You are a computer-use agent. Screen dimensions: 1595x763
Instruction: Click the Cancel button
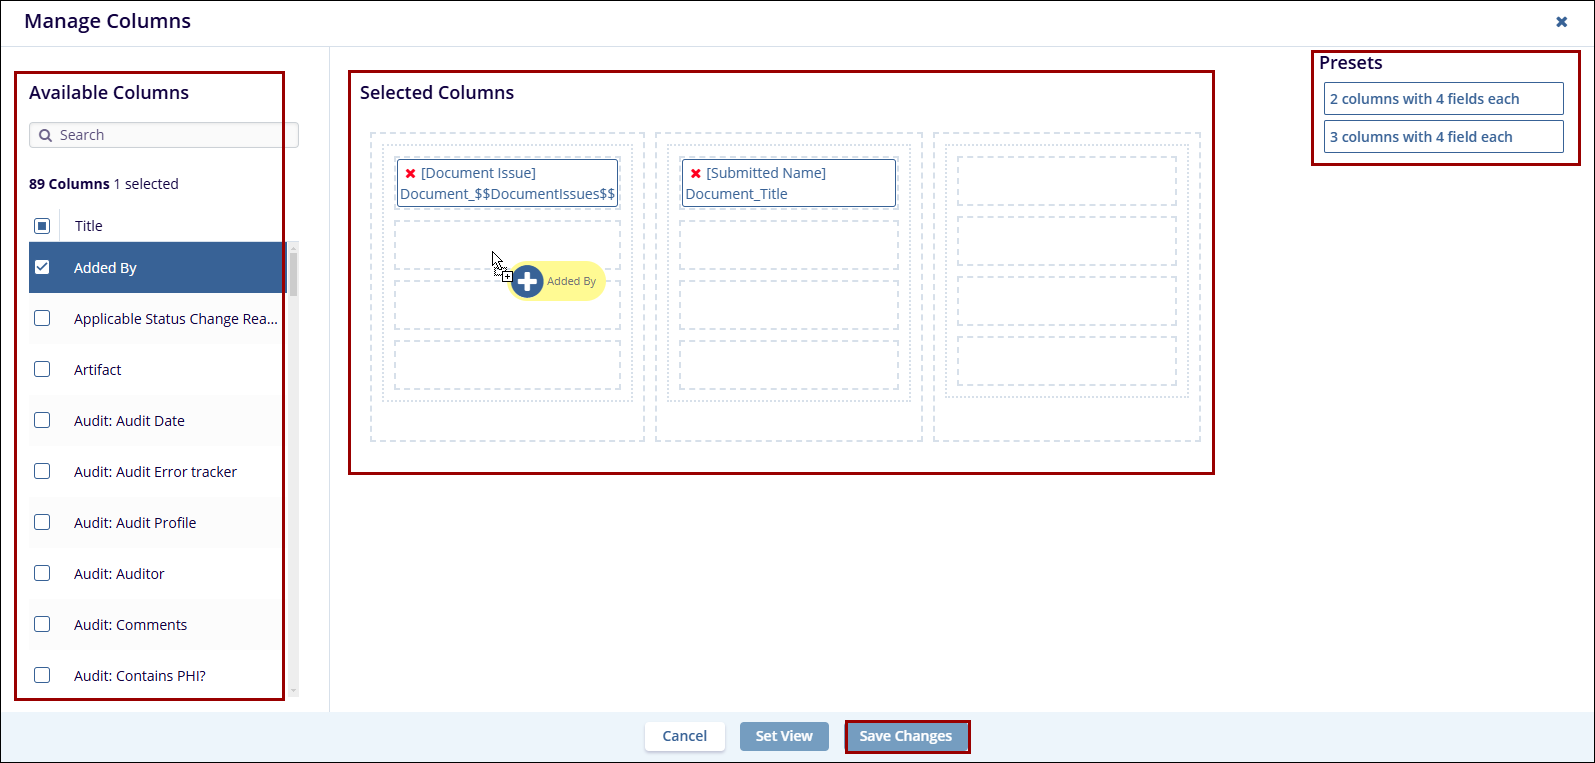coord(684,736)
